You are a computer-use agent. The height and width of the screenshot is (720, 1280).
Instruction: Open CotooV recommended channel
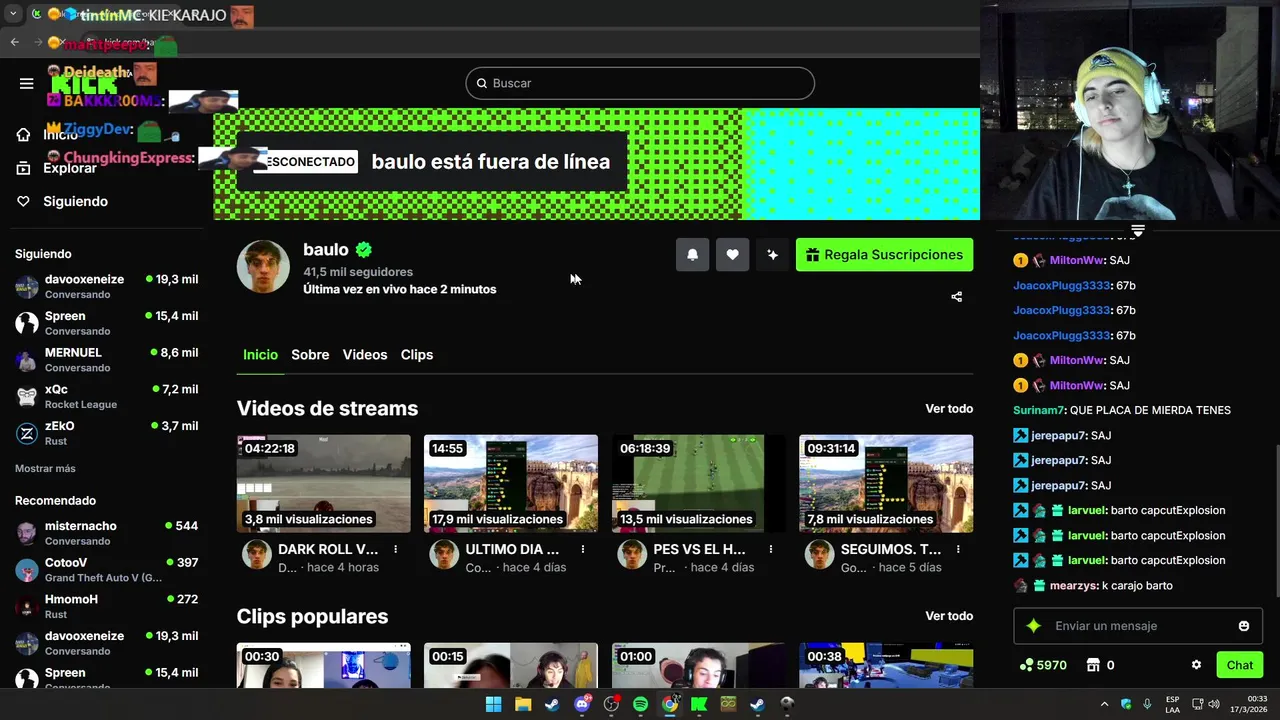tap(106, 570)
